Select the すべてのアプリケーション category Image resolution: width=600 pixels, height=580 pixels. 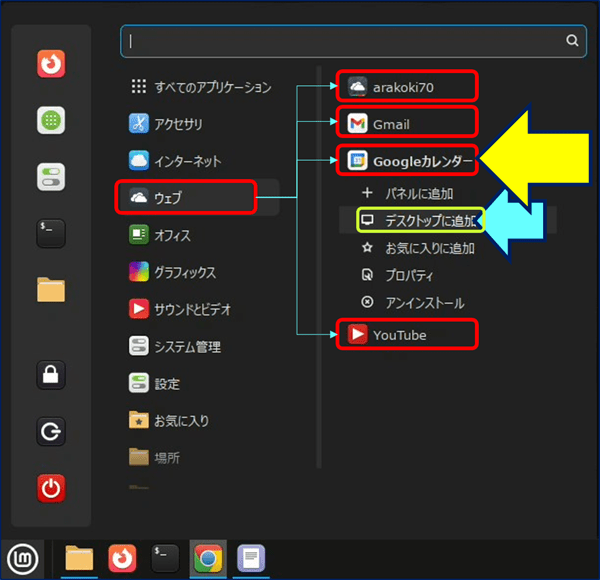pyautogui.click(x=202, y=87)
